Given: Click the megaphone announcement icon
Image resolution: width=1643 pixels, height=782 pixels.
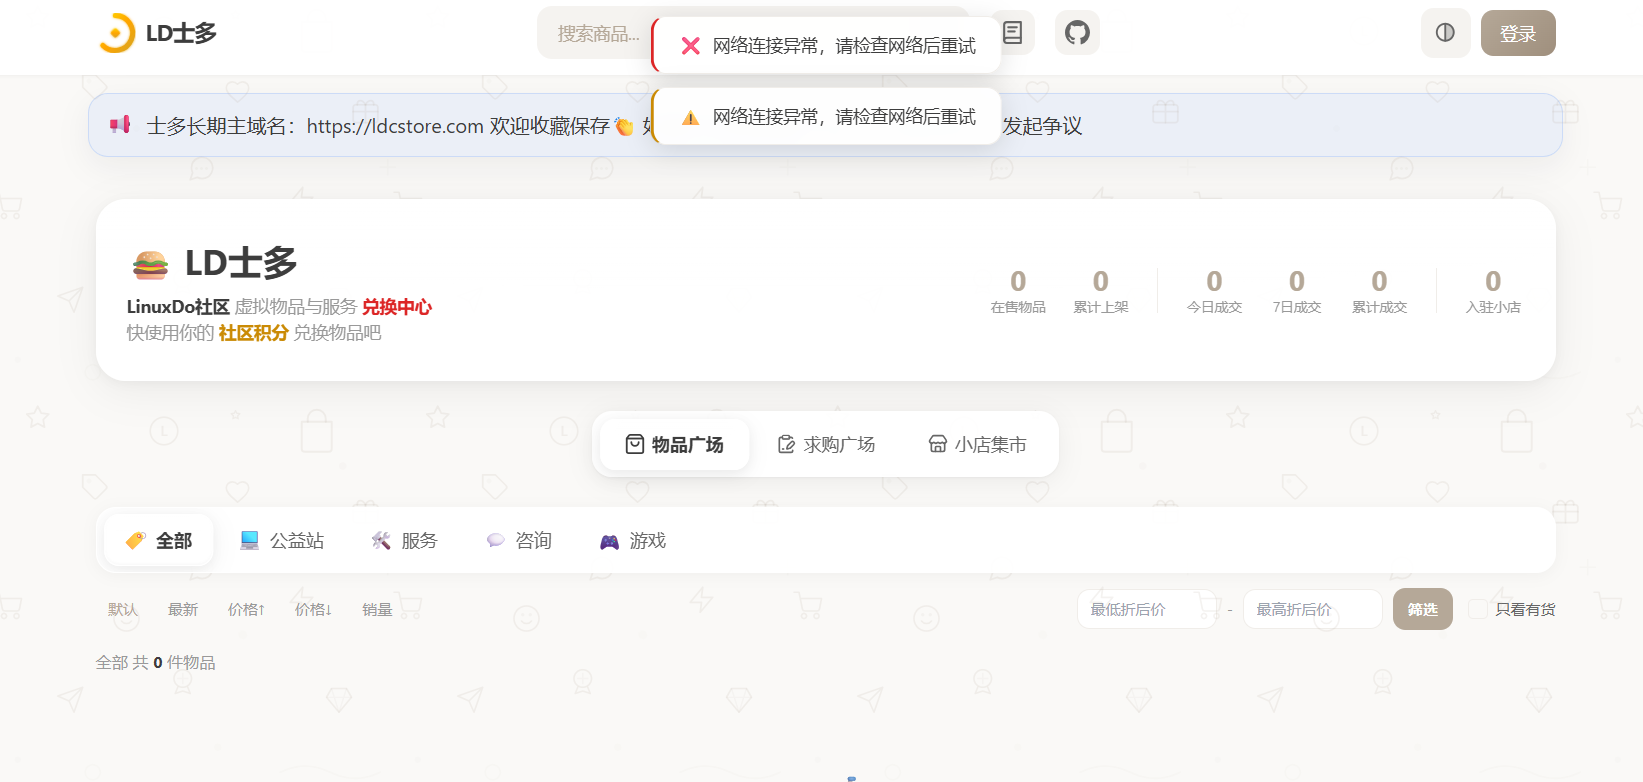Looking at the screenshot, I should click(x=120, y=125).
